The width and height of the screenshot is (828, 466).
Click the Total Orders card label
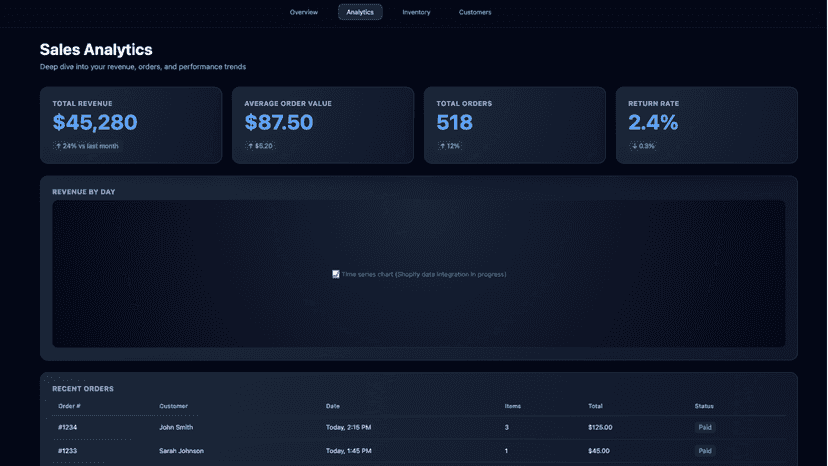[x=464, y=104]
